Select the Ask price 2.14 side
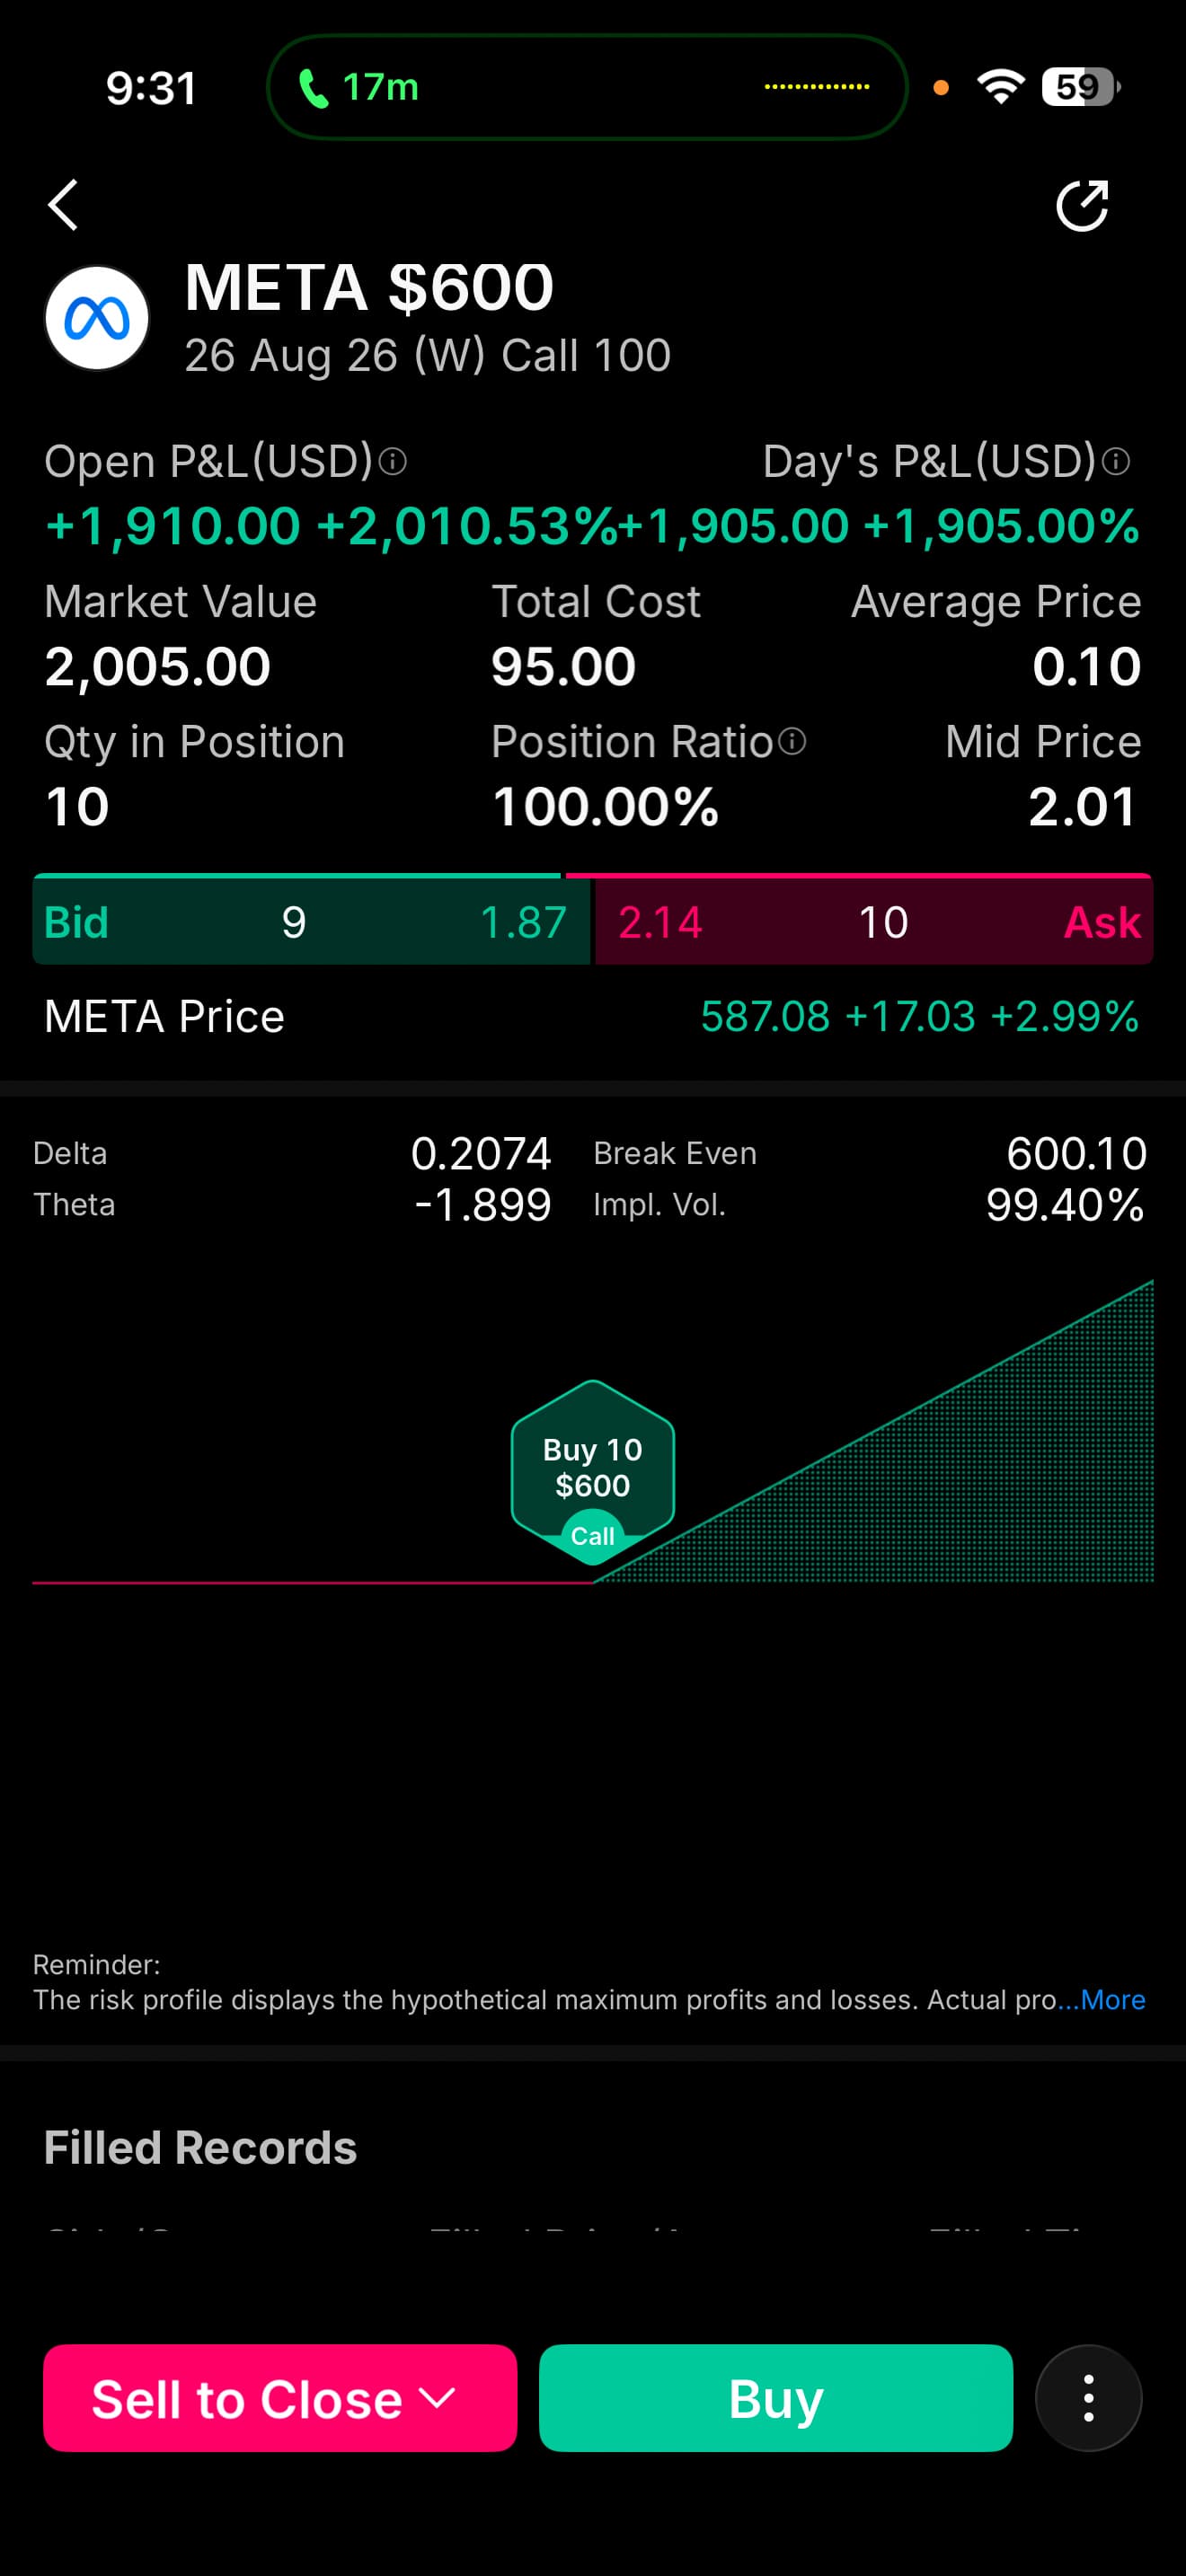Screen dimensions: 1186x2576 [874, 920]
